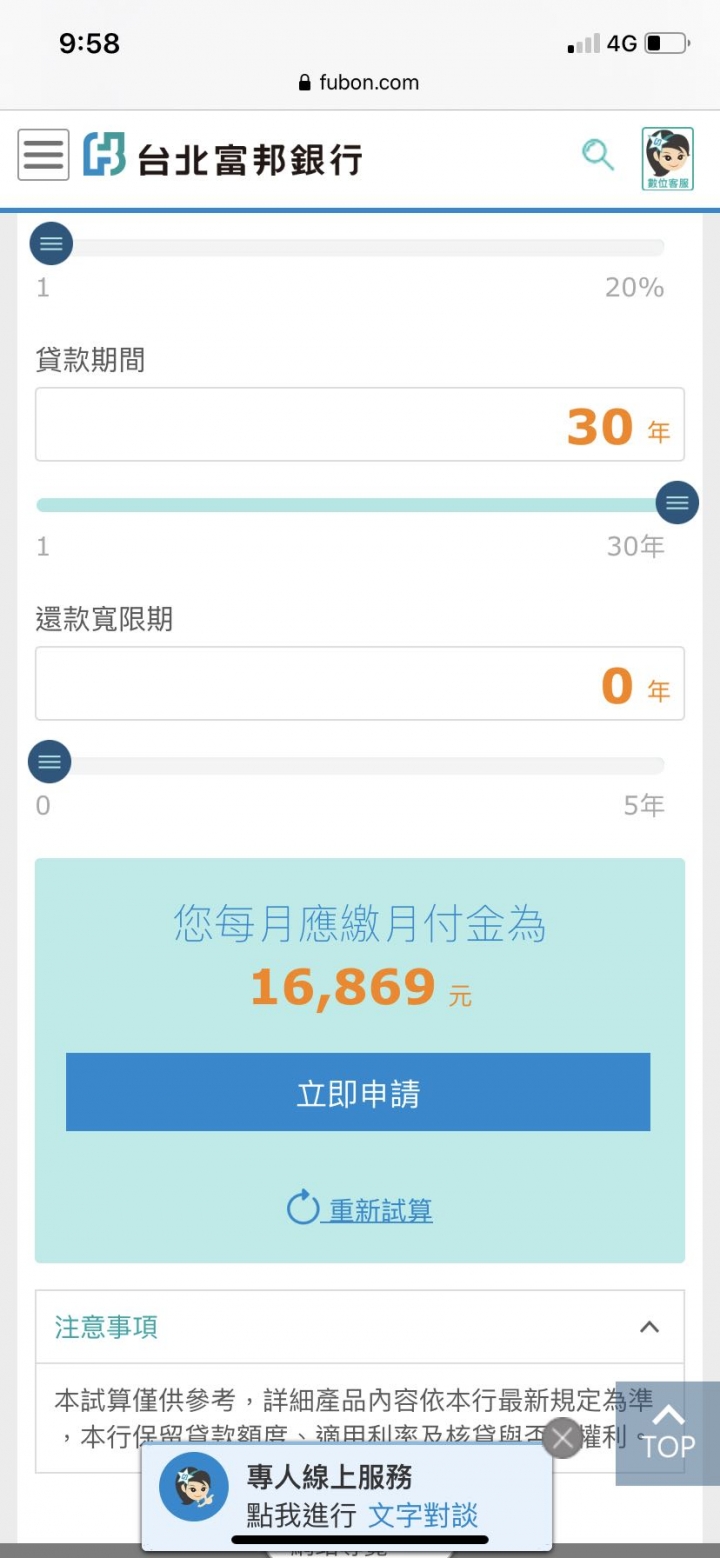Viewport: 720px width, 1558px height.
Task: Tap the Taipei Fubon Bank logo
Action: coord(222,155)
